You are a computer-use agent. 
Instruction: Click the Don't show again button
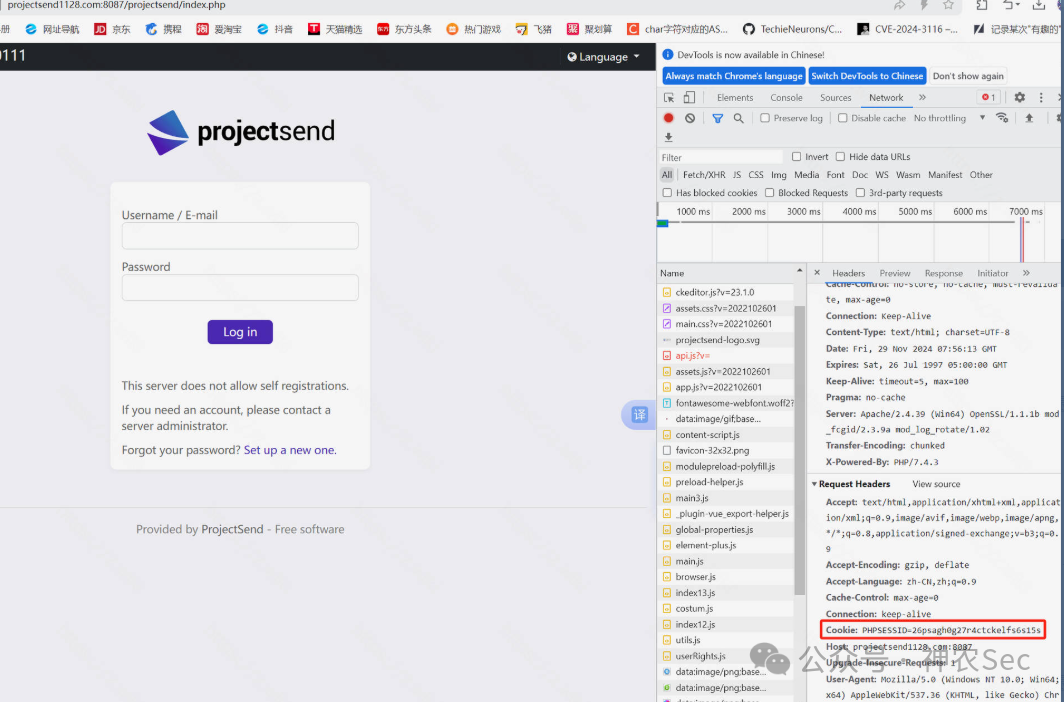968,76
